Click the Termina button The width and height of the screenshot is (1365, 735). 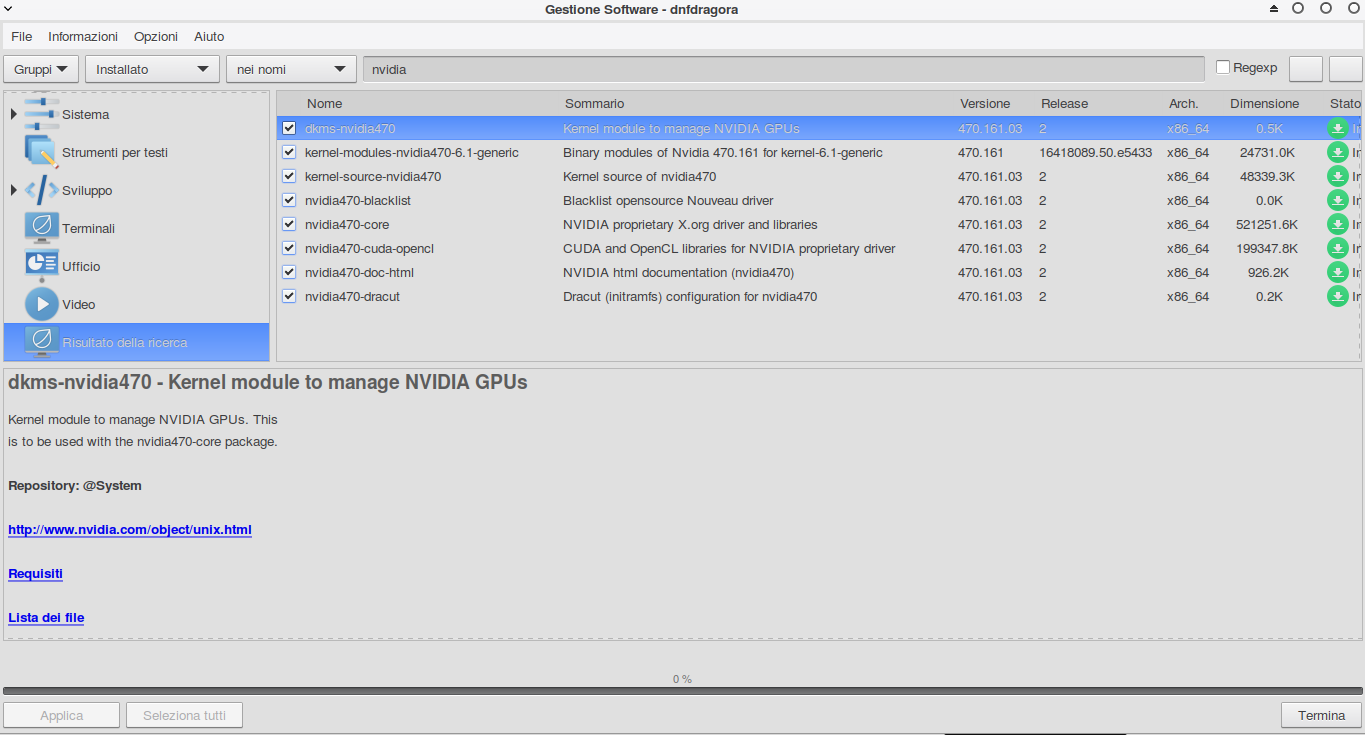tap(1321, 715)
